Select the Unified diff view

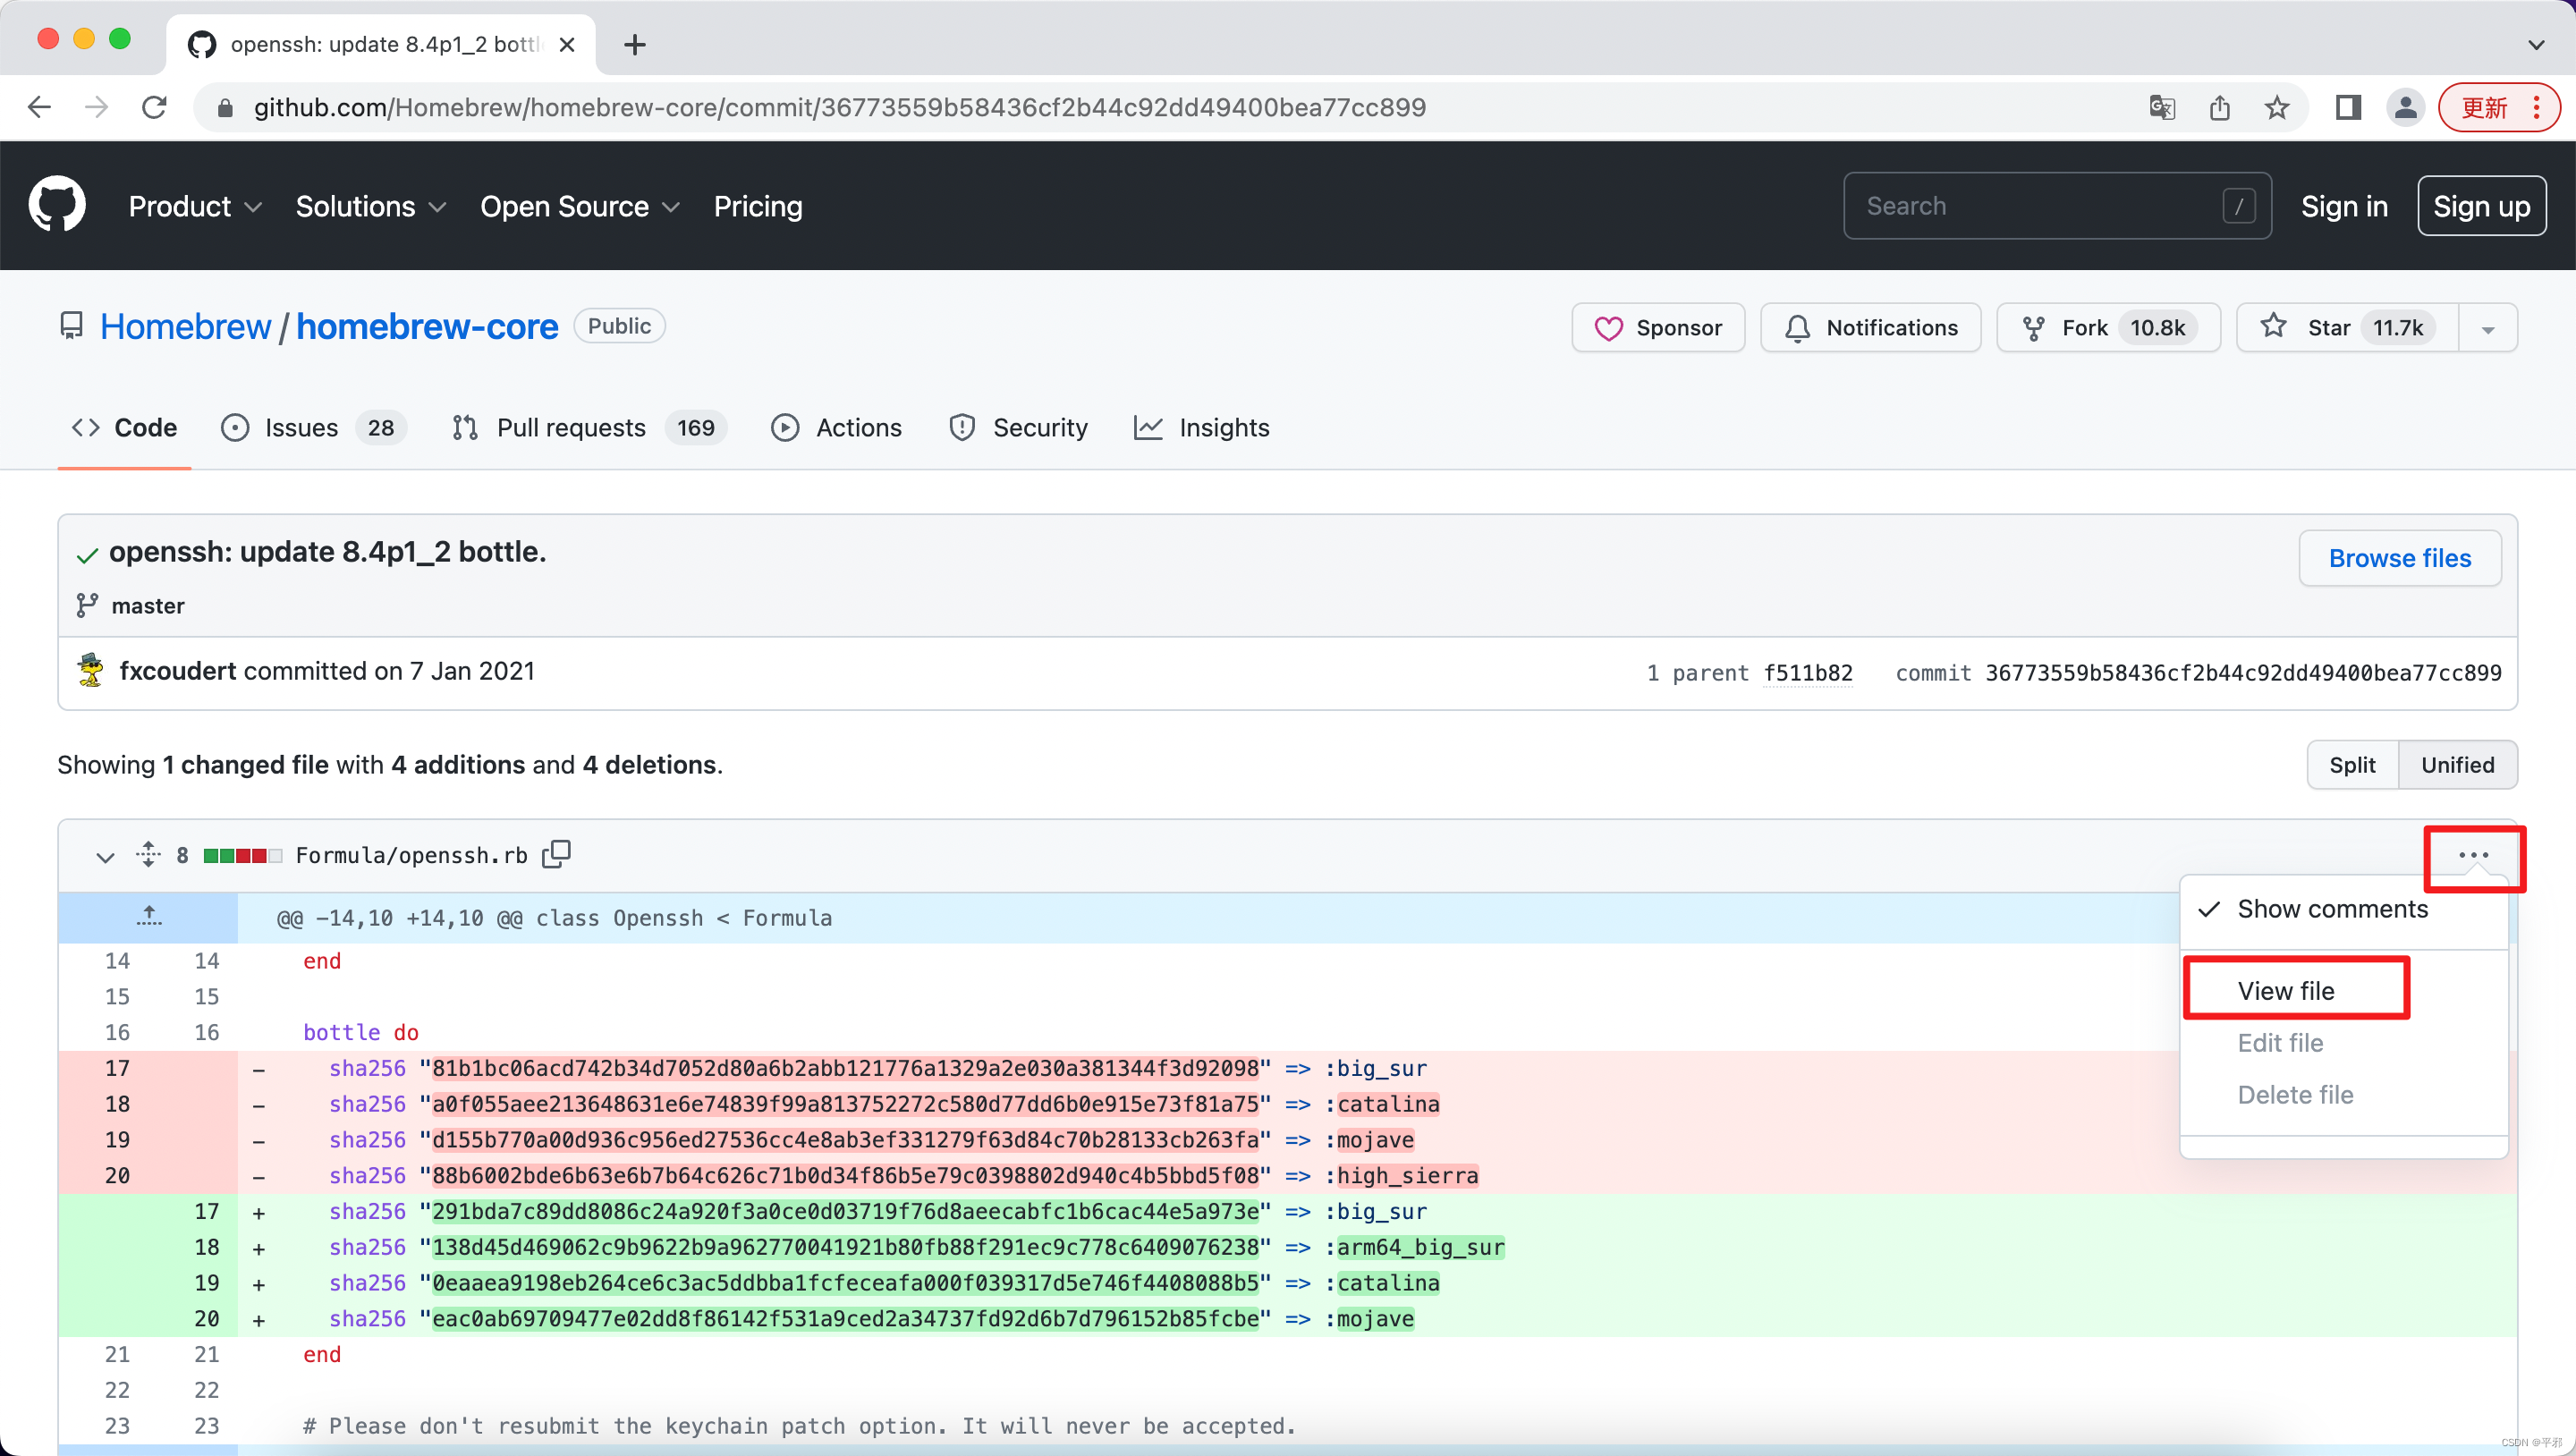click(x=2456, y=765)
